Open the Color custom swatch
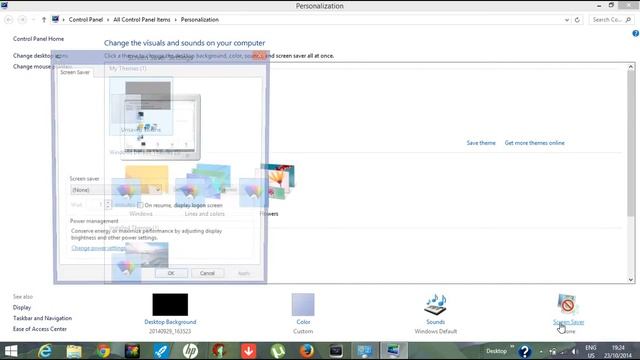The height and width of the screenshot is (360, 640). (x=303, y=304)
